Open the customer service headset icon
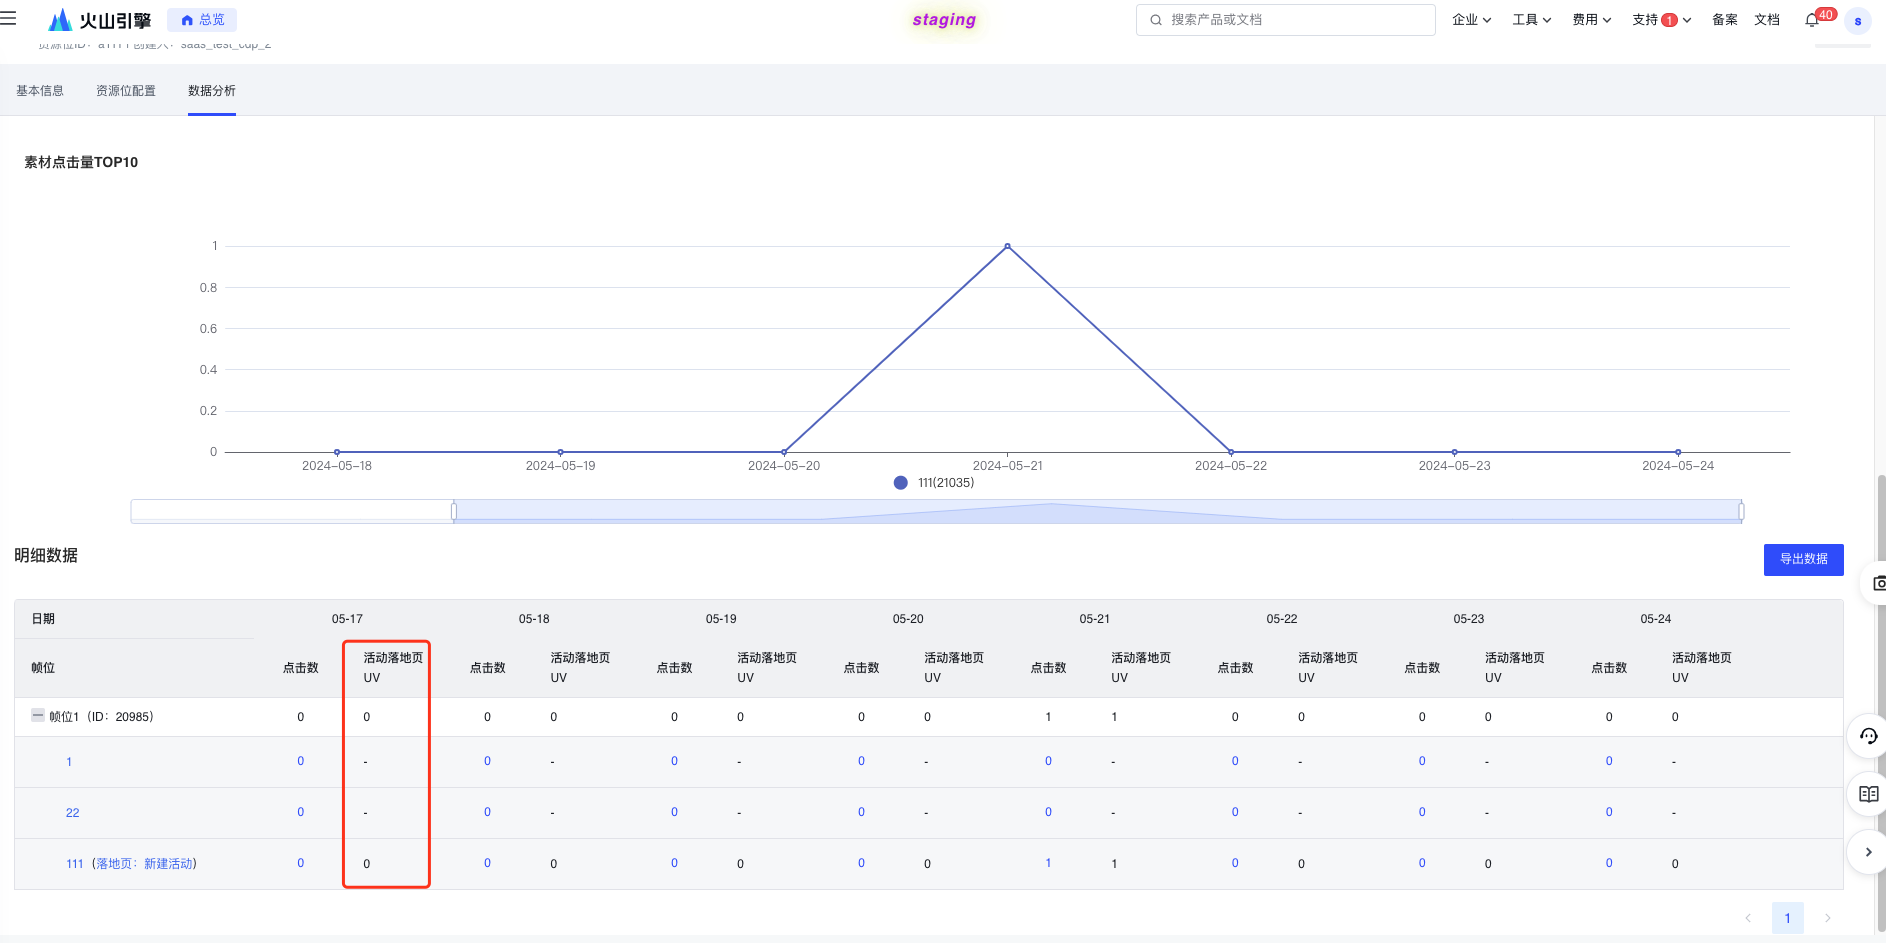The image size is (1886, 943). [x=1869, y=736]
